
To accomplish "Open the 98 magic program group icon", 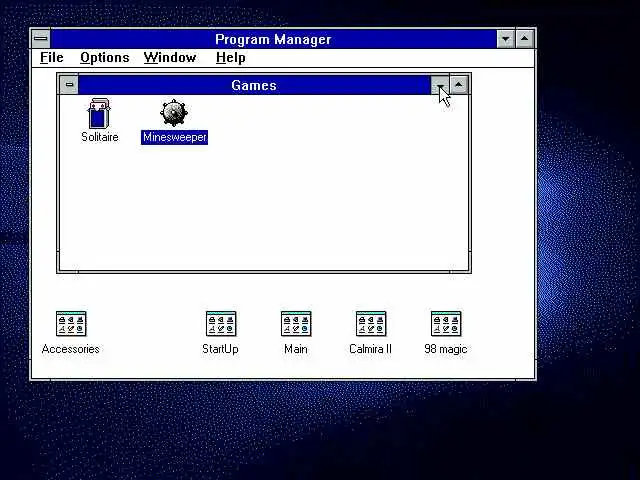I will pos(446,324).
